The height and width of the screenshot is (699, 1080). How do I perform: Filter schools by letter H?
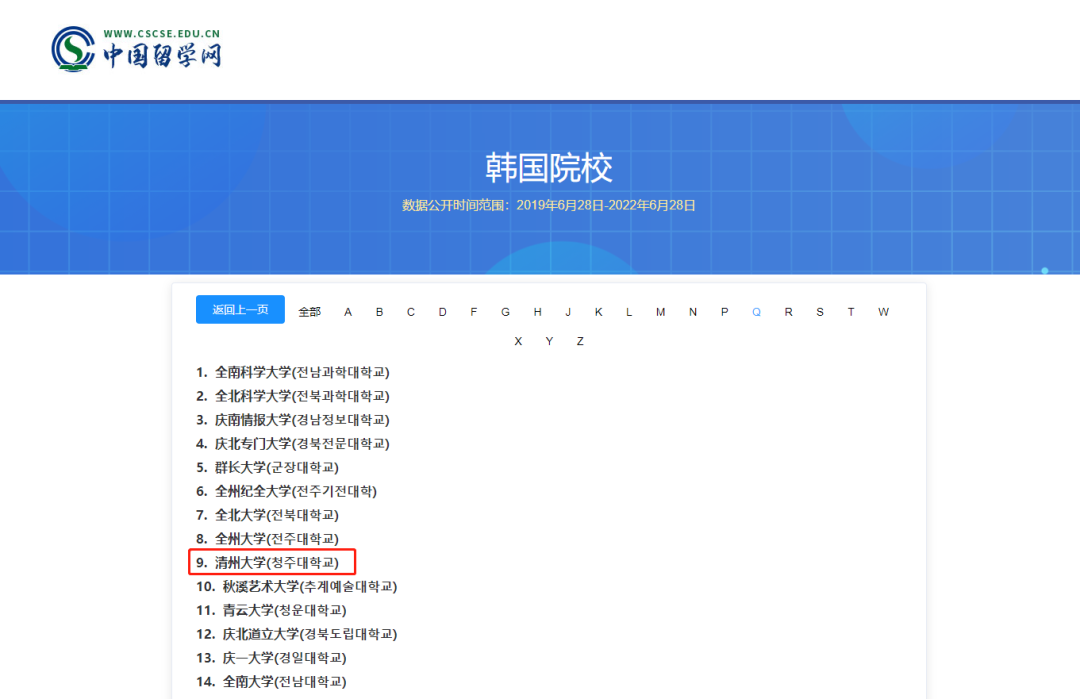pos(537,312)
